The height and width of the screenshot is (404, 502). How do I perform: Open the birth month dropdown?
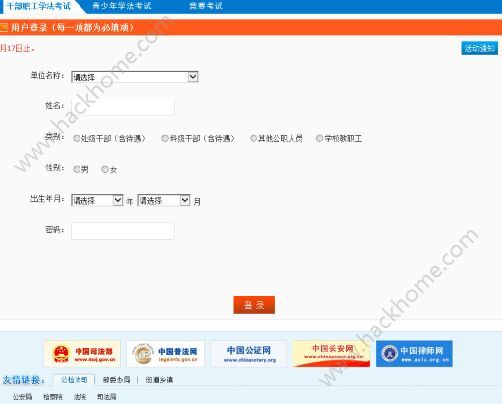pyautogui.click(x=164, y=200)
